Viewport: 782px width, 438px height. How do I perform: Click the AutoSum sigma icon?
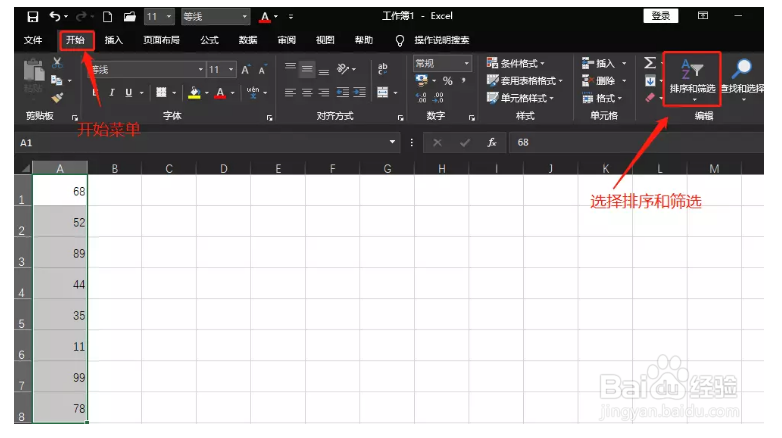click(650, 63)
